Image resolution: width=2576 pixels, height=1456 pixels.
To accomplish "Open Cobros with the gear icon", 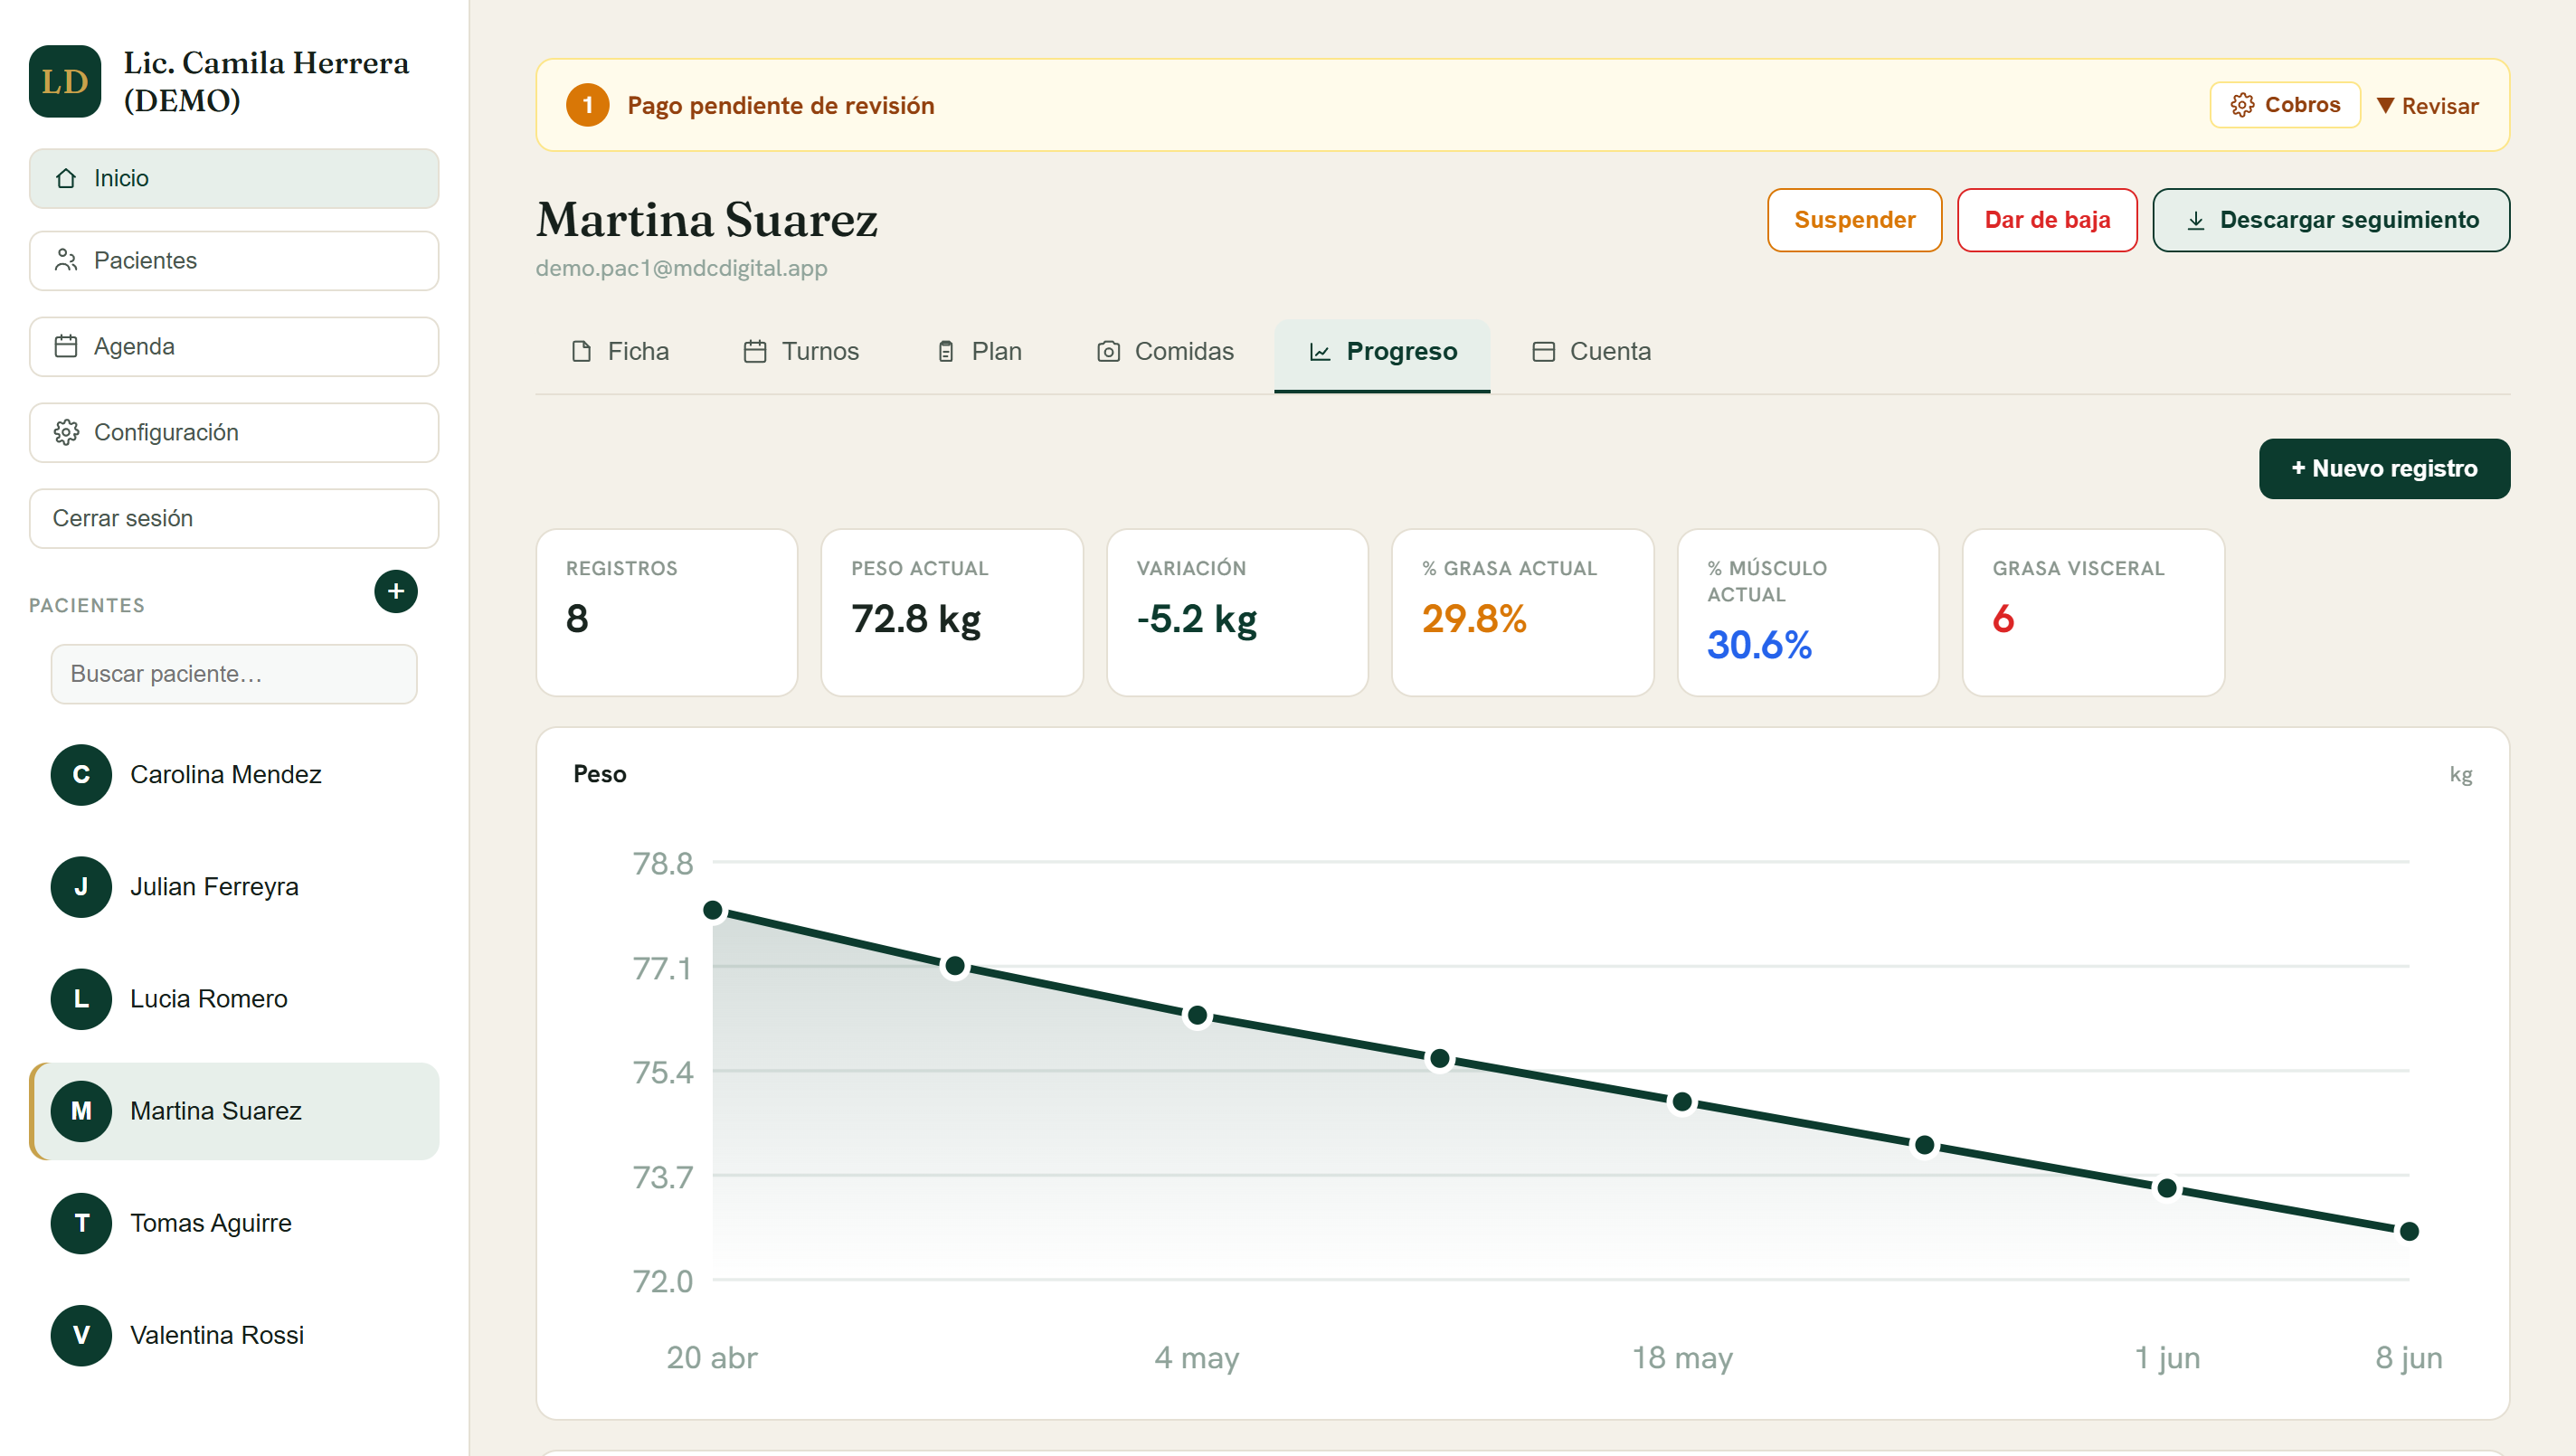I will tap(2285, 105).
